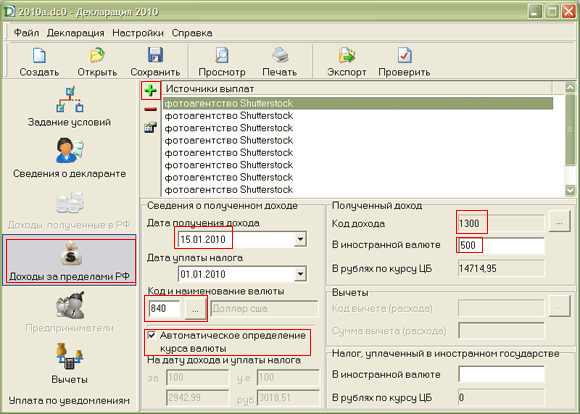580x414 pixels.
Task: Go to the Задание условий section
Action: tap(69, 107)
